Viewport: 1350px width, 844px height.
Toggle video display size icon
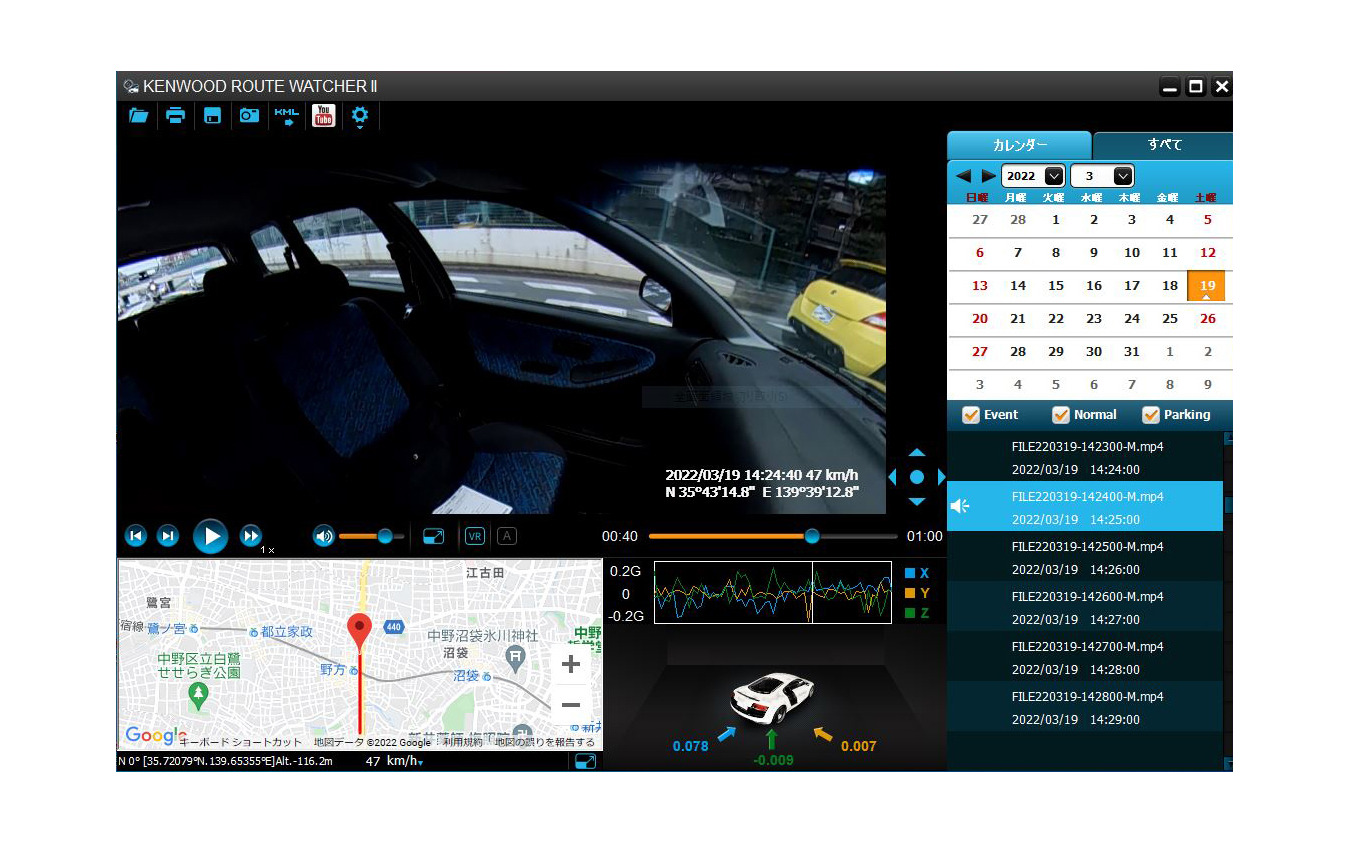(x=433, y=536)
